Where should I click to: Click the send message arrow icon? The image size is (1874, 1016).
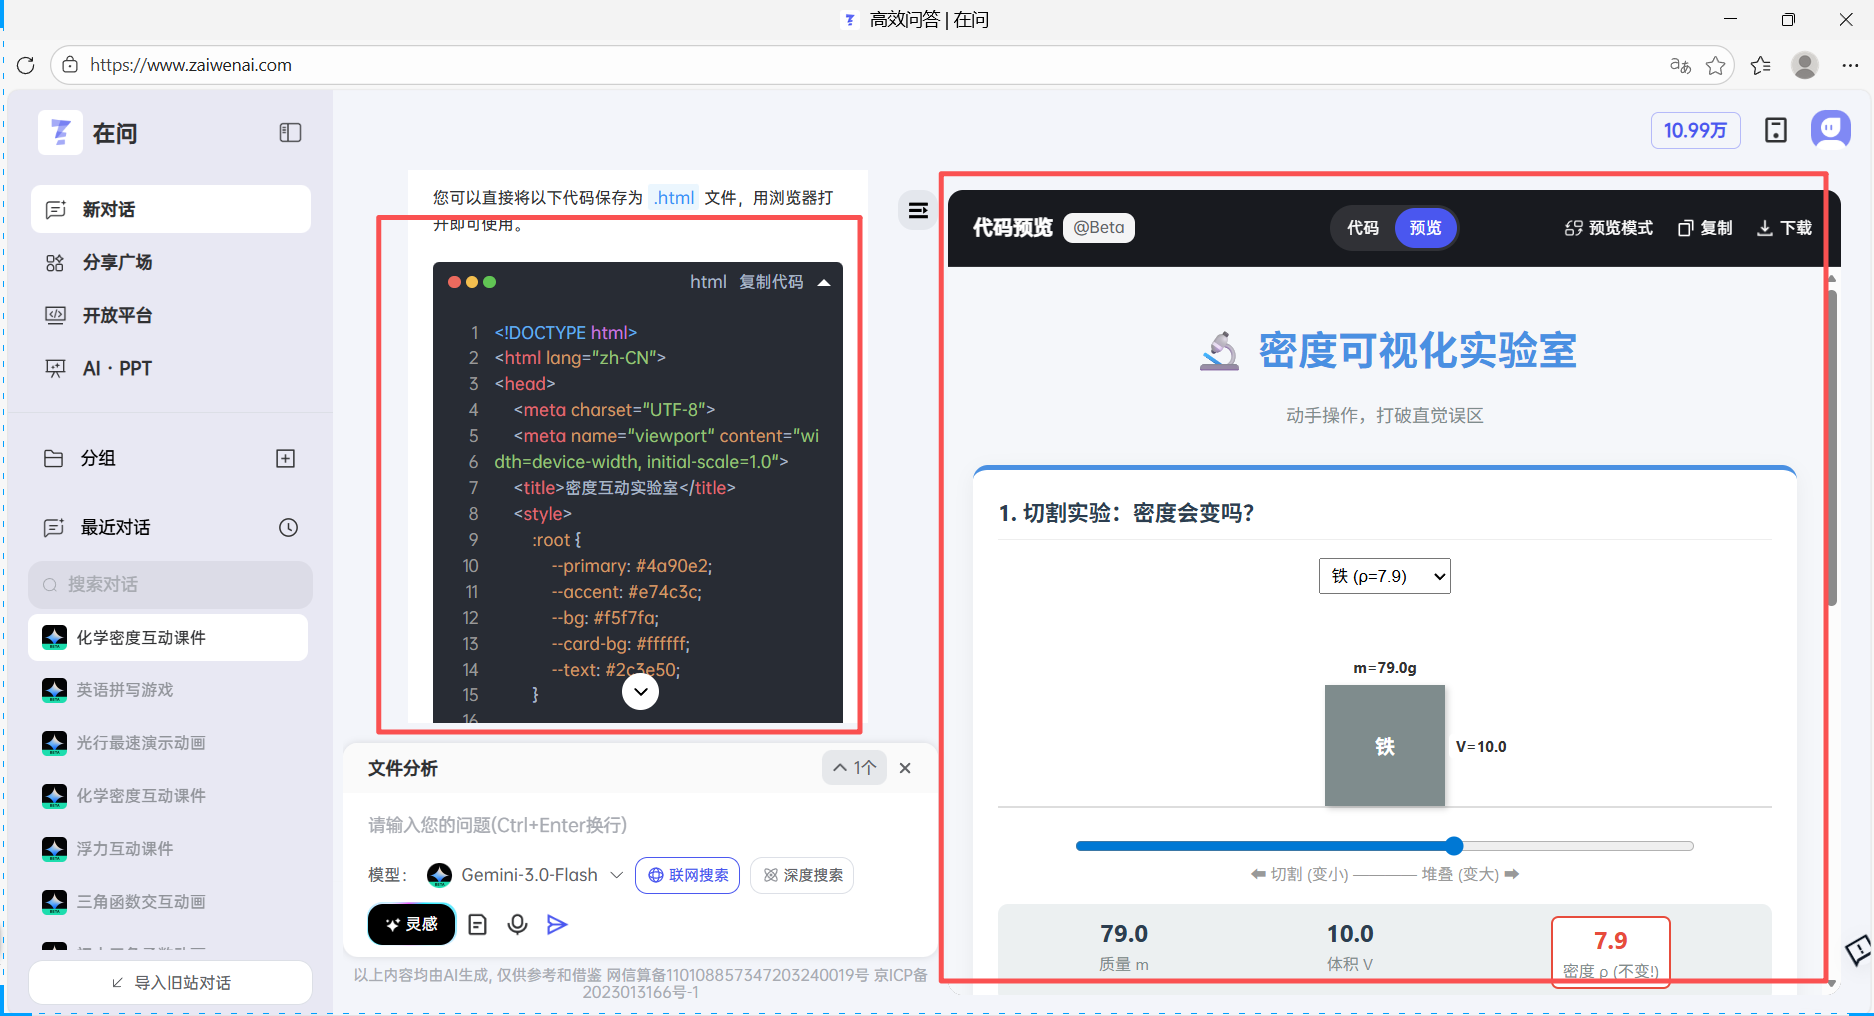coord(557,924)
